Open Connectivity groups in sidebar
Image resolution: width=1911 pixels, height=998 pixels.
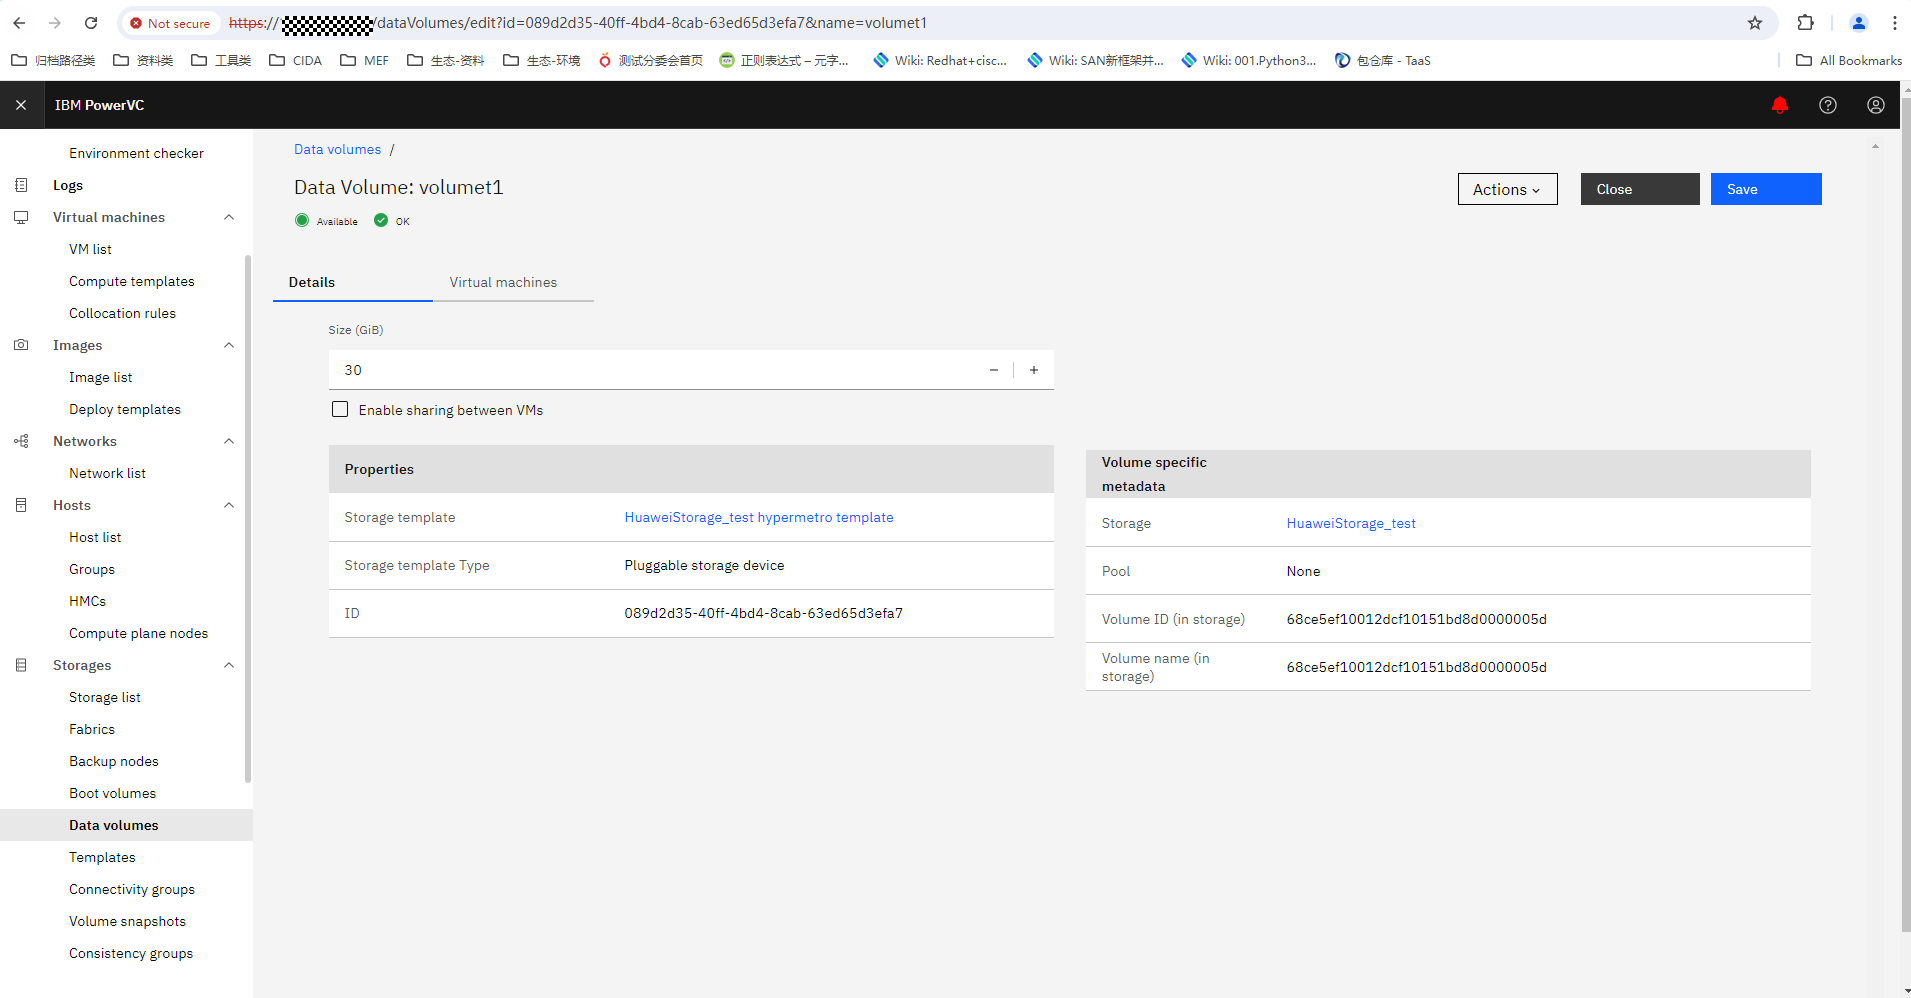pyautogui.click(x=132, y=889)
